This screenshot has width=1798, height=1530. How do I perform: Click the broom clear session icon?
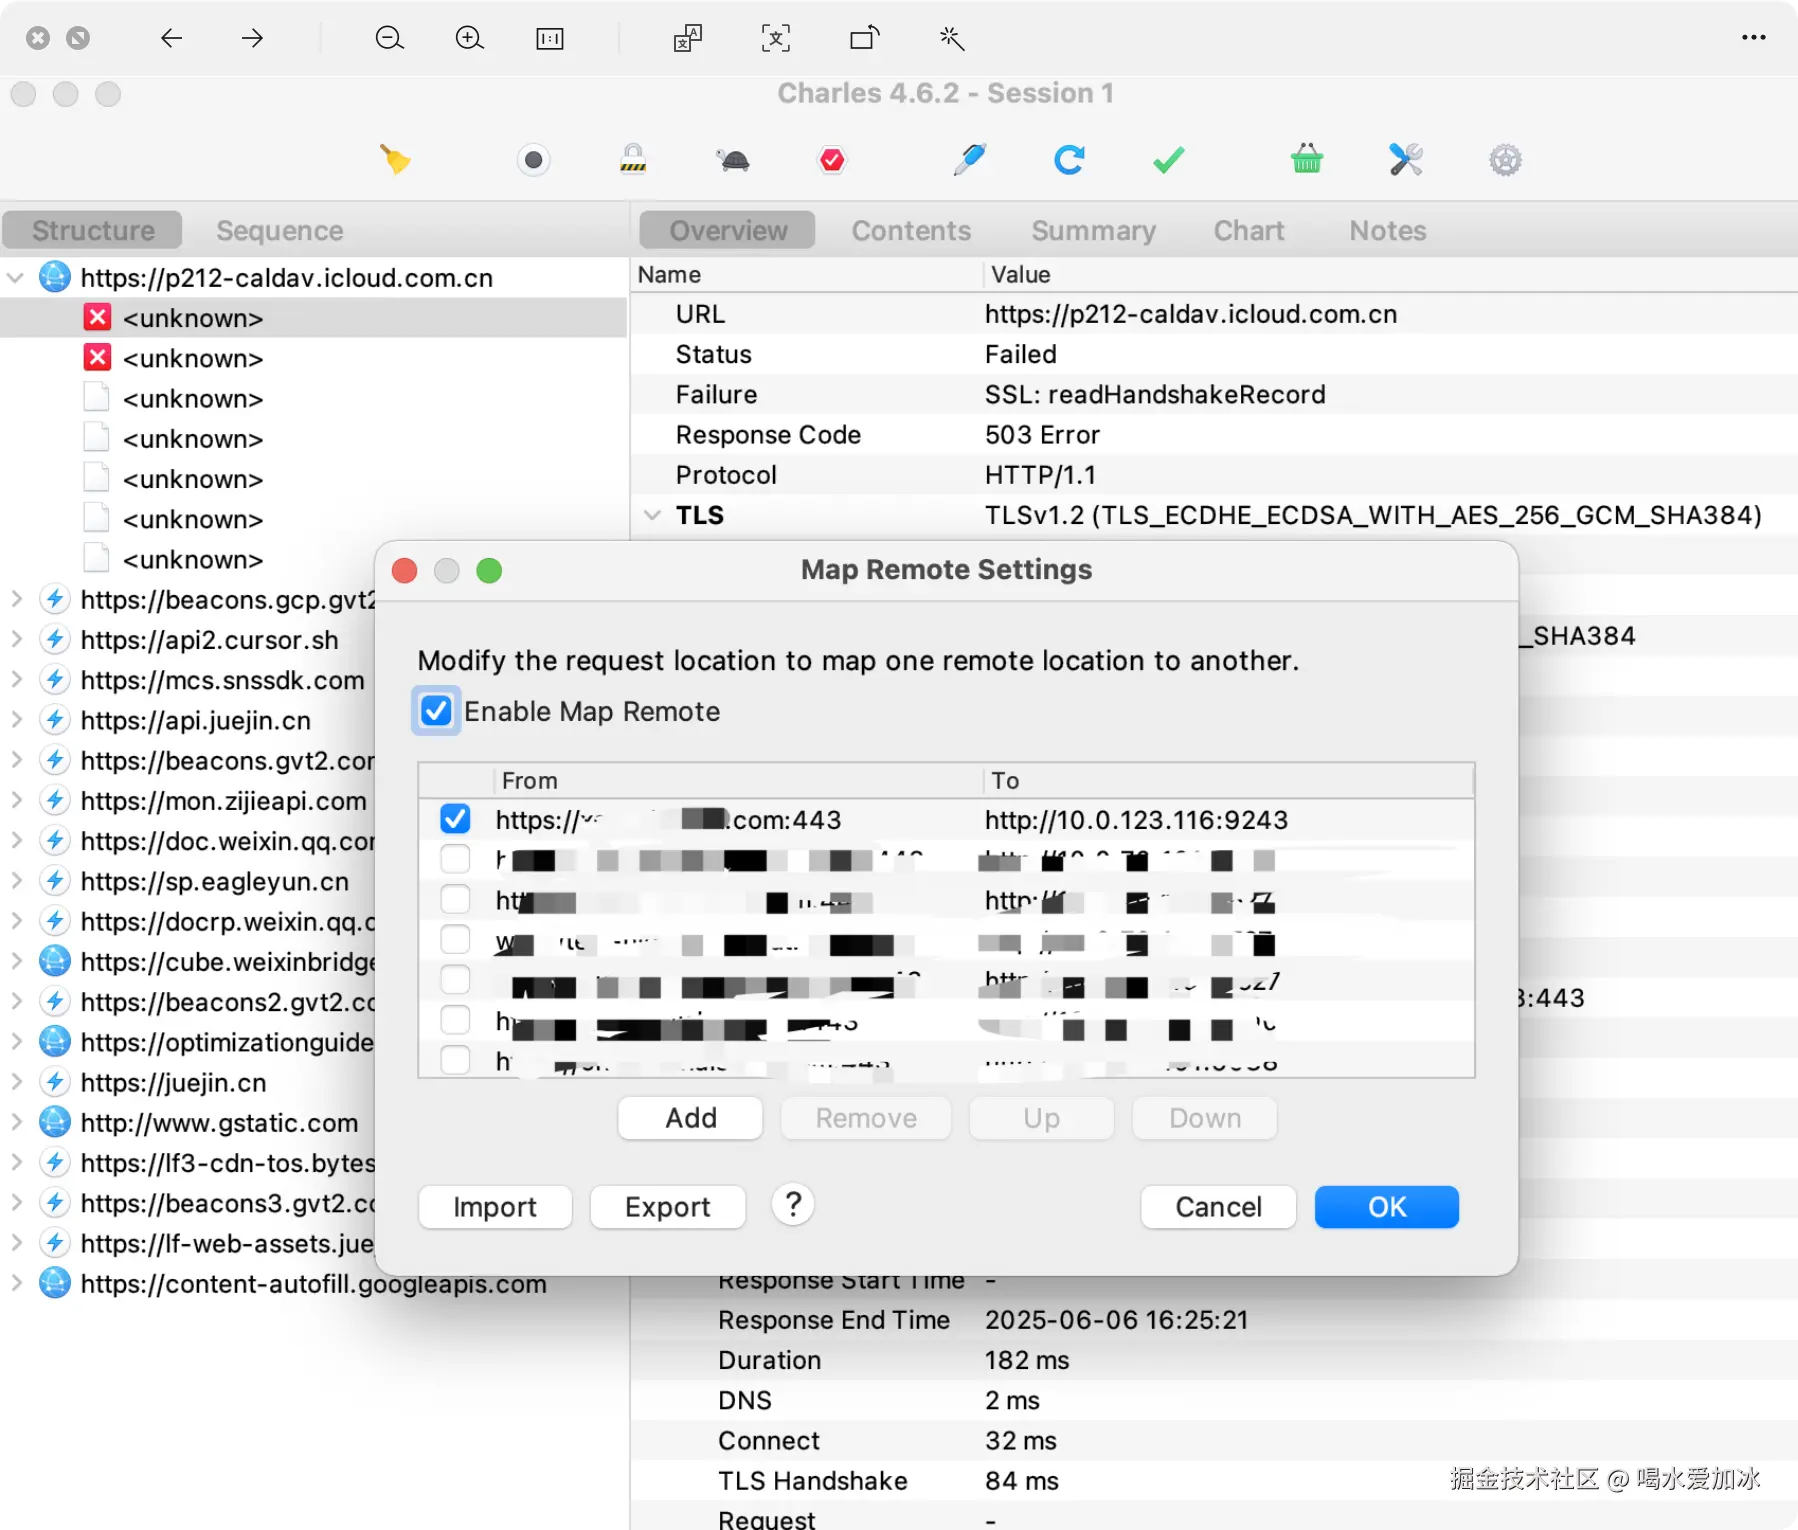tap(395, 160)
